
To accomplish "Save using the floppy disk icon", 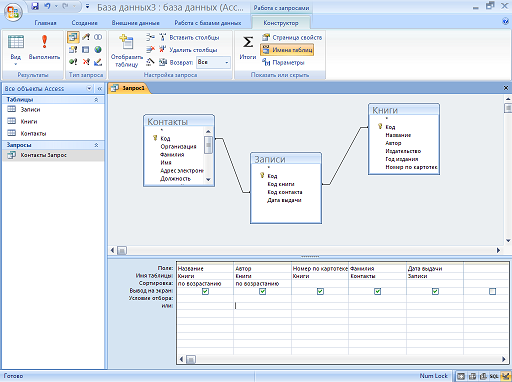I will pos(35,6).
